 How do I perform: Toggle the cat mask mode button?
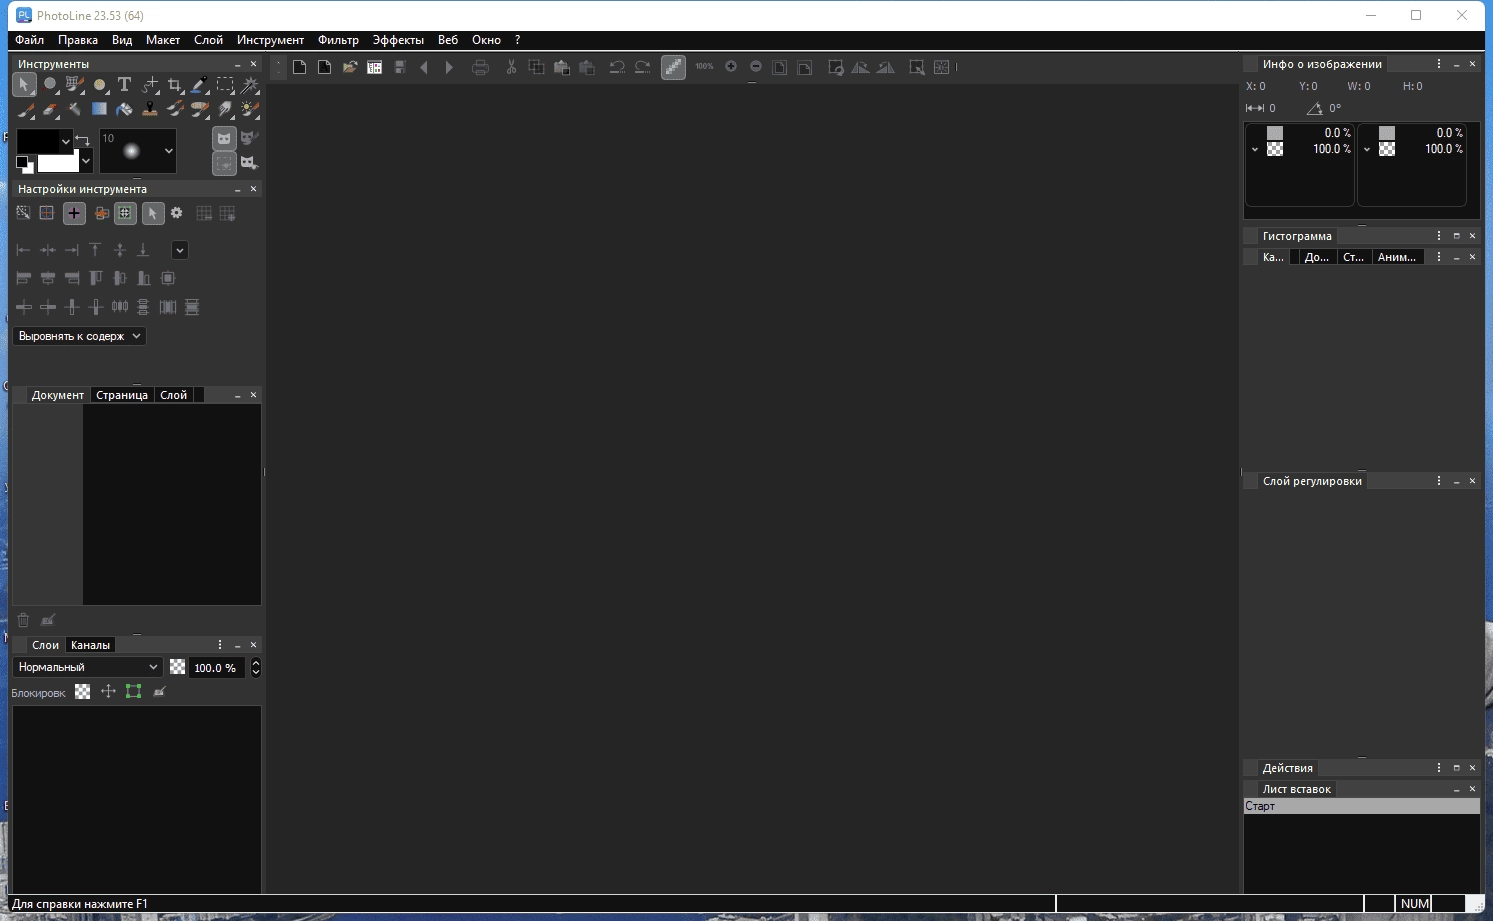(224, 138)
